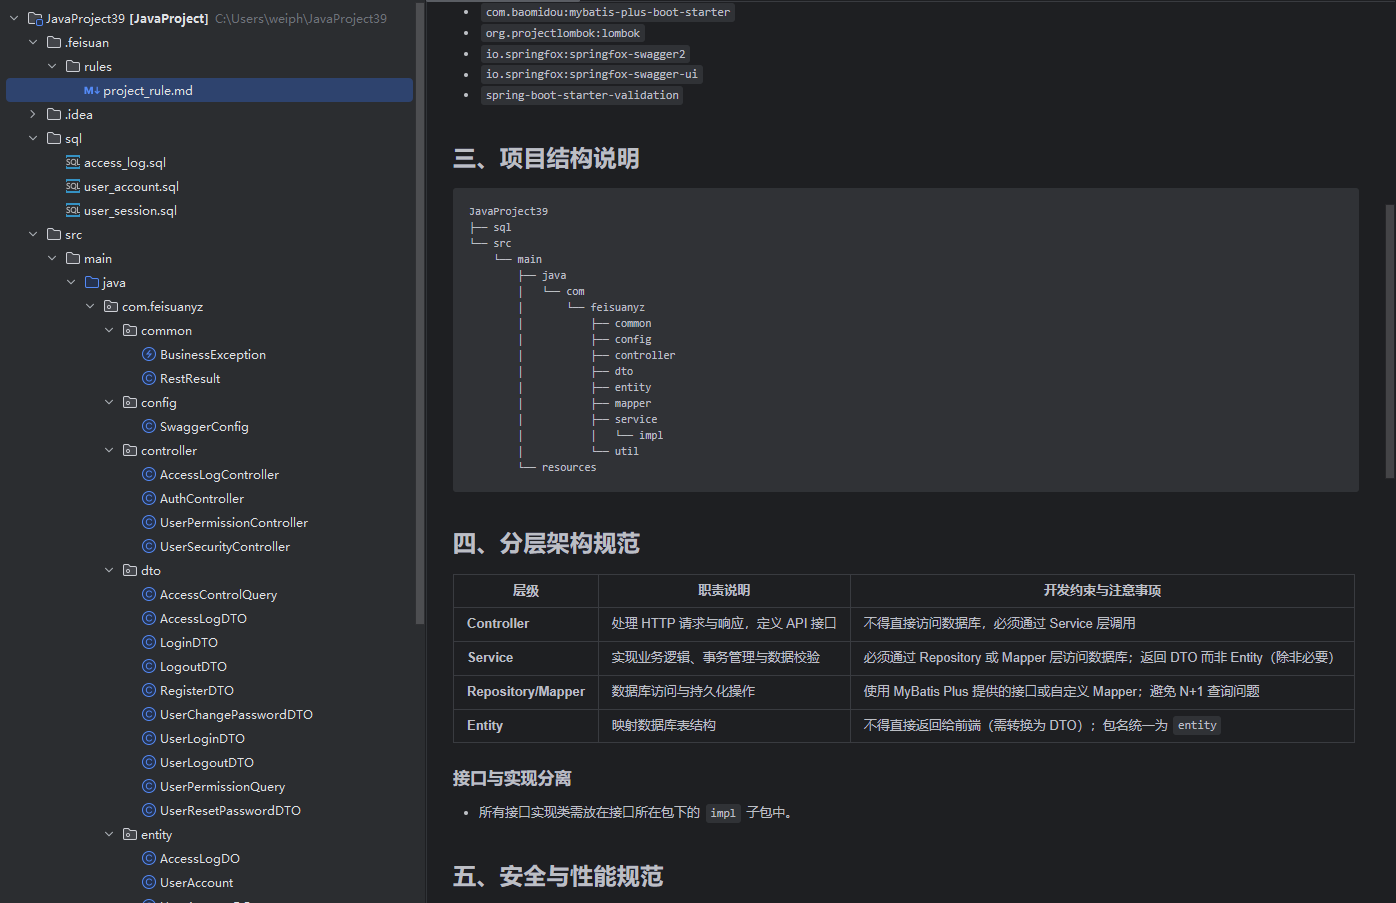Open BusinessException class
This screenshot has height=903, width=1396.
tap(213, 355)
